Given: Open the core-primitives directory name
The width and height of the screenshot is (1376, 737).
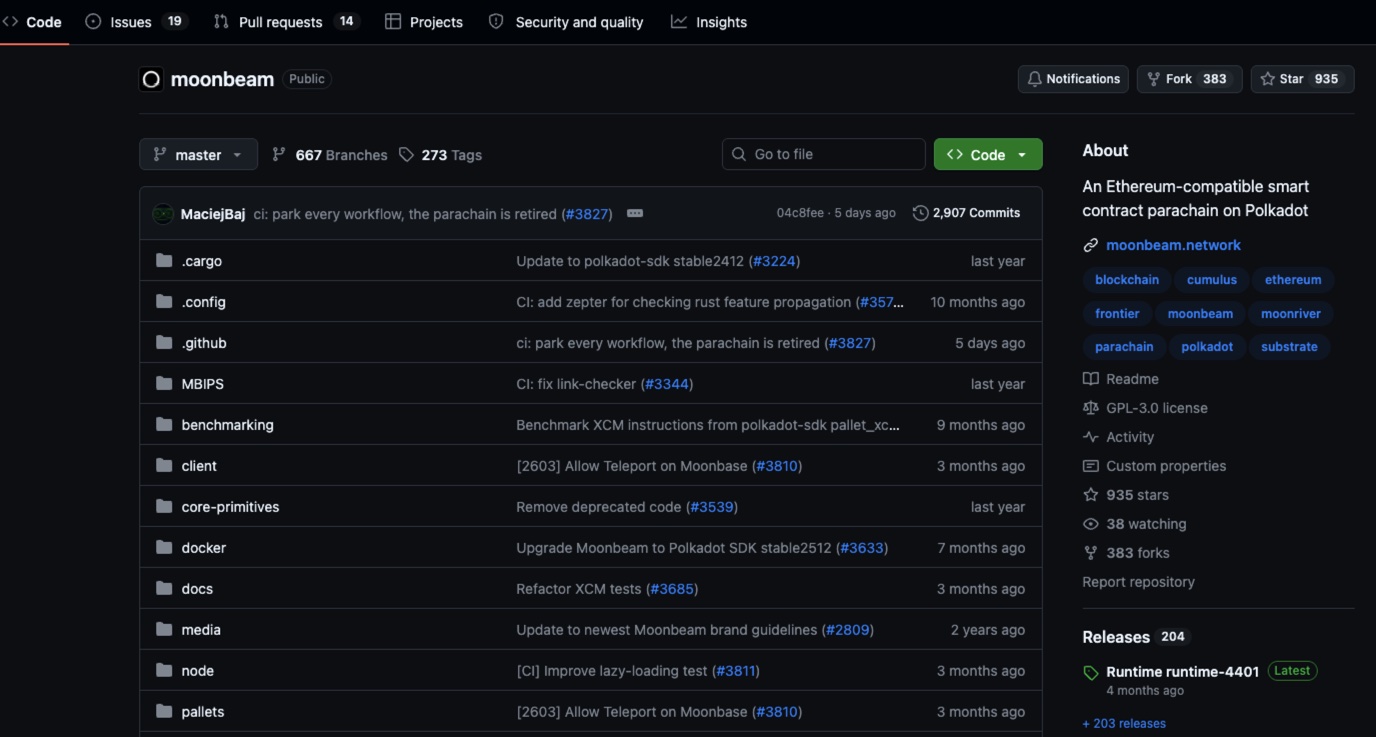Looking at the screenshot, I should (x=230, y=507).
